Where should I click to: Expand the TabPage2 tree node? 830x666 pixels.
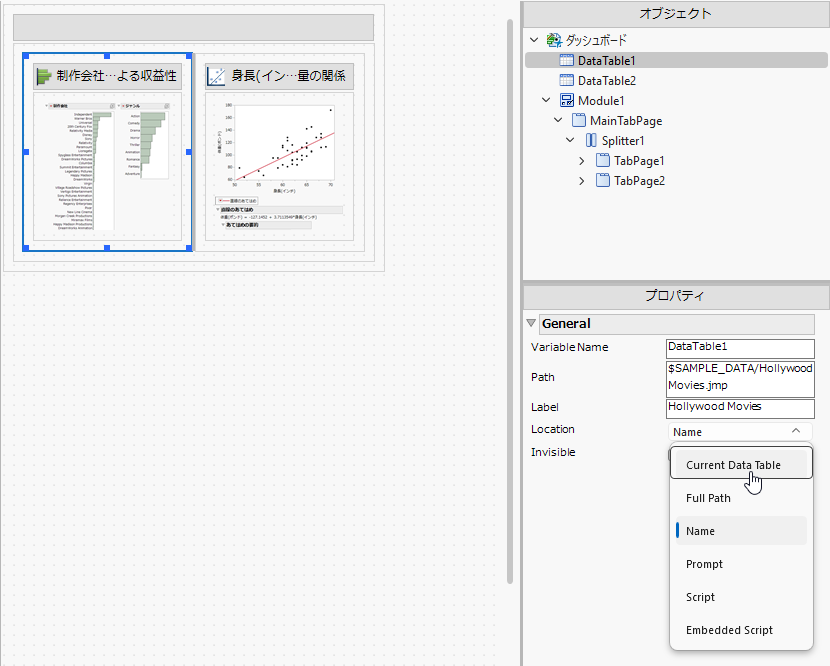click(x=582, y=181)
